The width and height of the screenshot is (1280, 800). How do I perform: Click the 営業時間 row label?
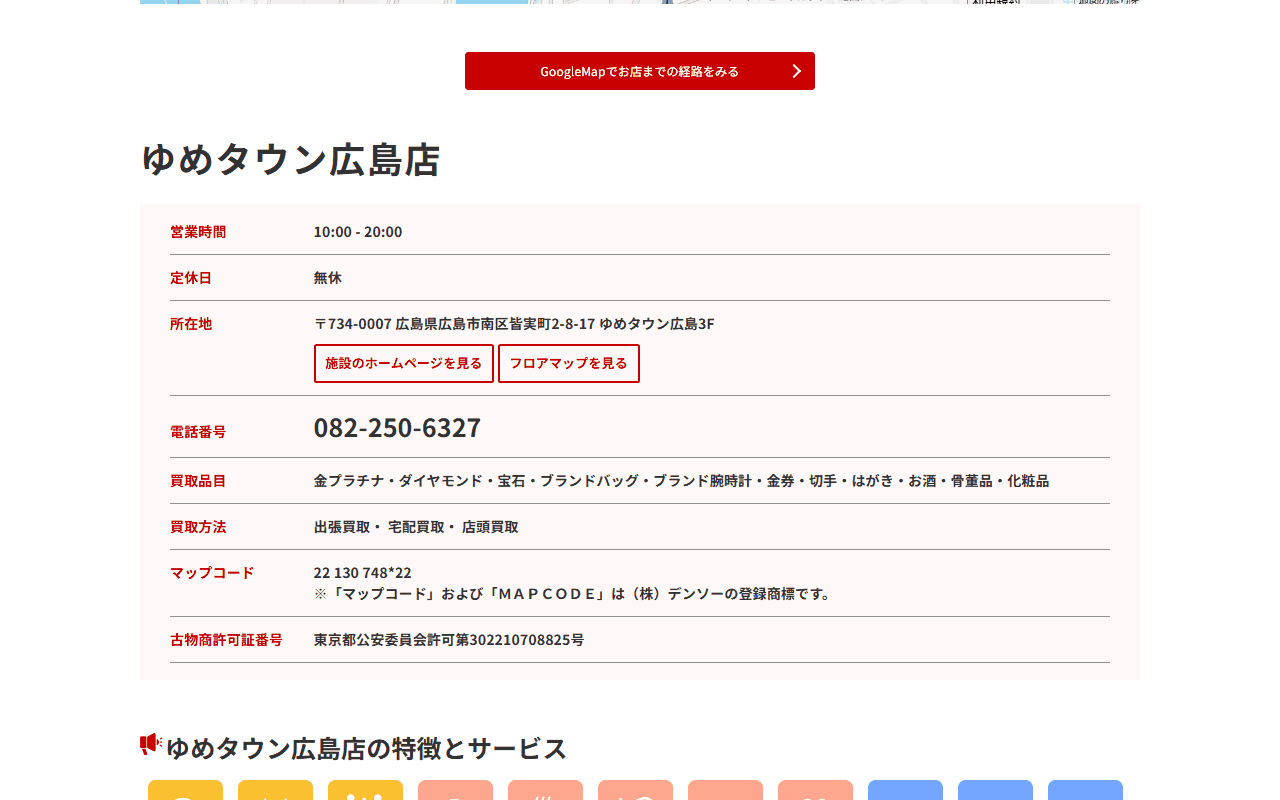[x=198, y=232]
